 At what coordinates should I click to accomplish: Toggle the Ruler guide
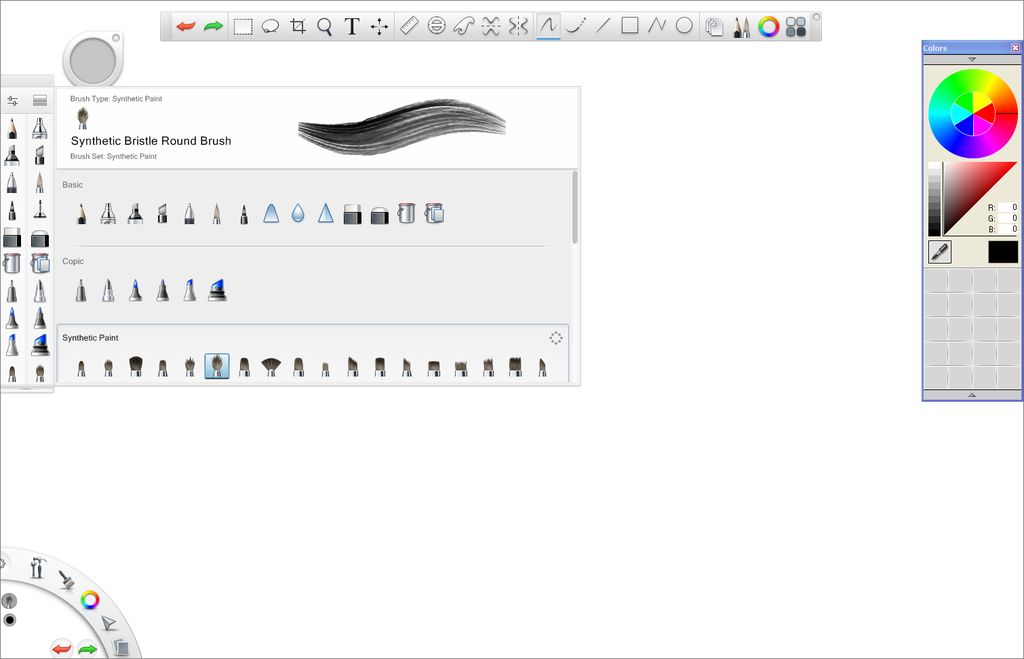(409, 26)
